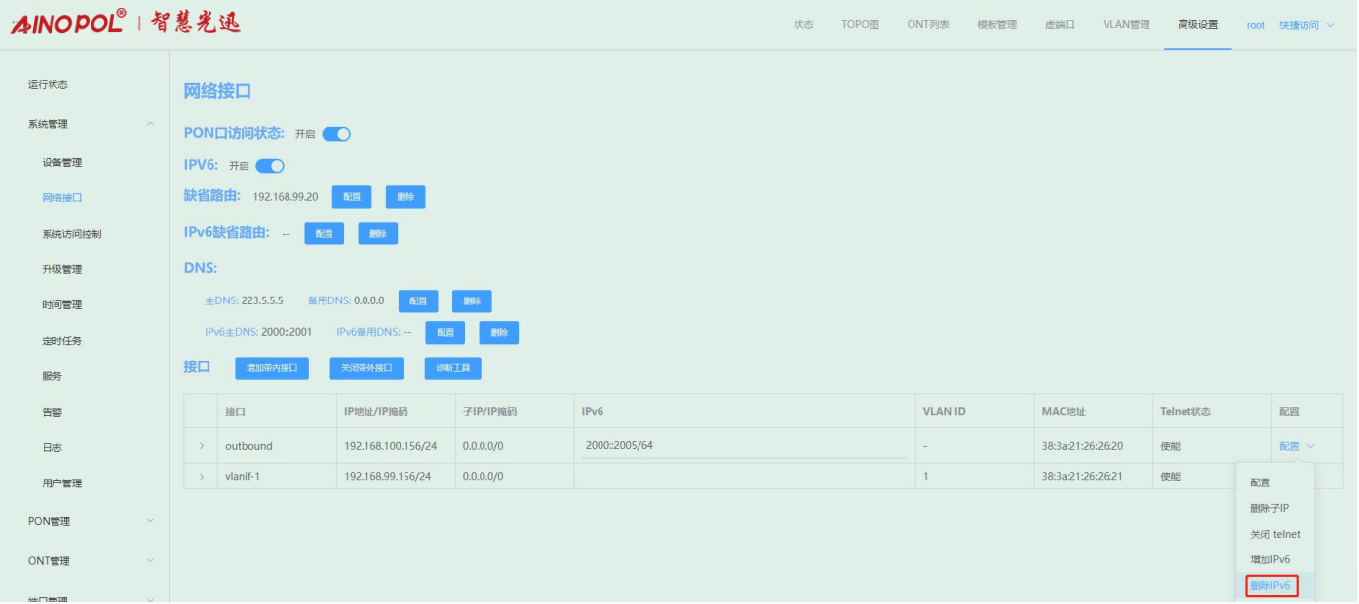Select 增加IPv6 menu entry
Image resolution: width=1359 pixels, height=604 pixels.
pyautogui.click(x=1270, y=560)
